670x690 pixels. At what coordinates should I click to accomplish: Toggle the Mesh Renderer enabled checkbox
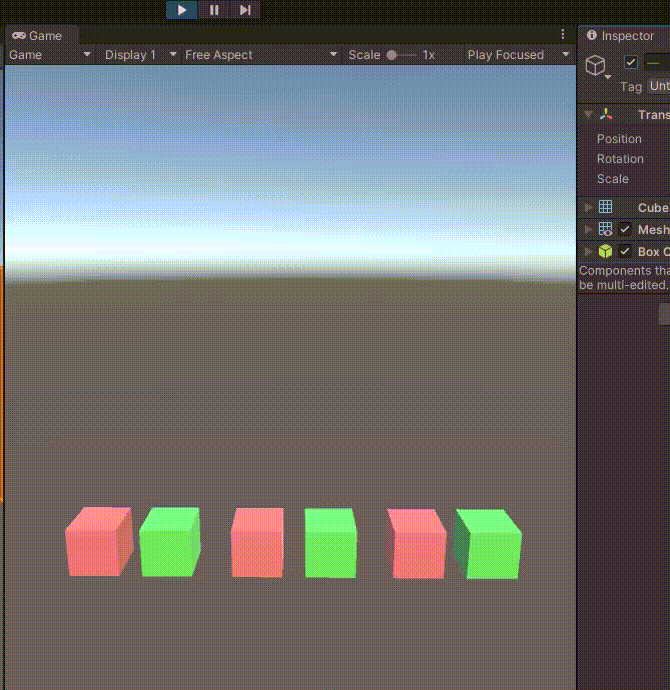pyautogui.click(x=624, y=229)
